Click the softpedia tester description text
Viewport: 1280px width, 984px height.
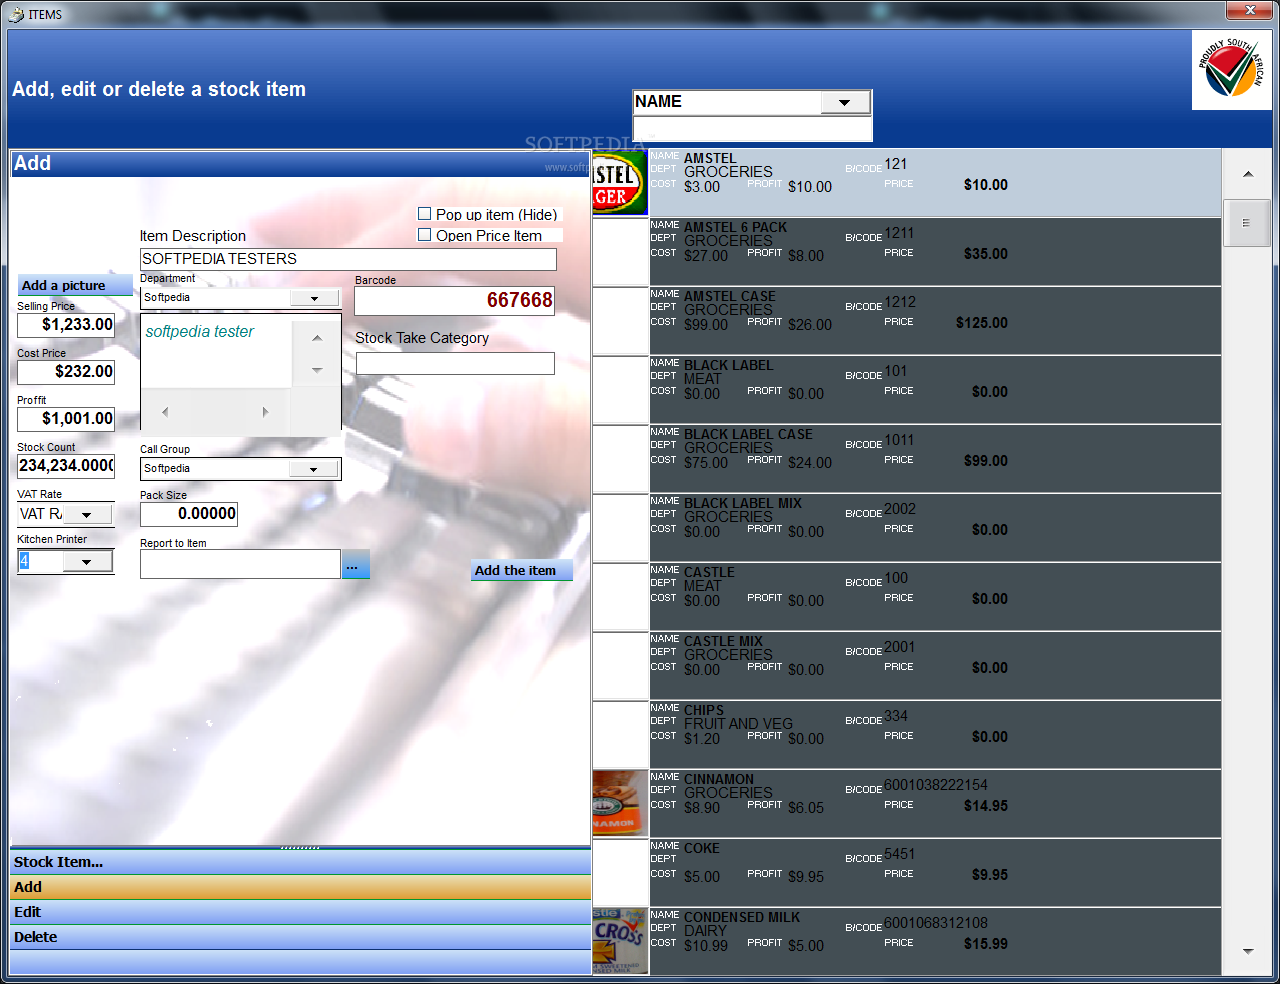point(200,332)
